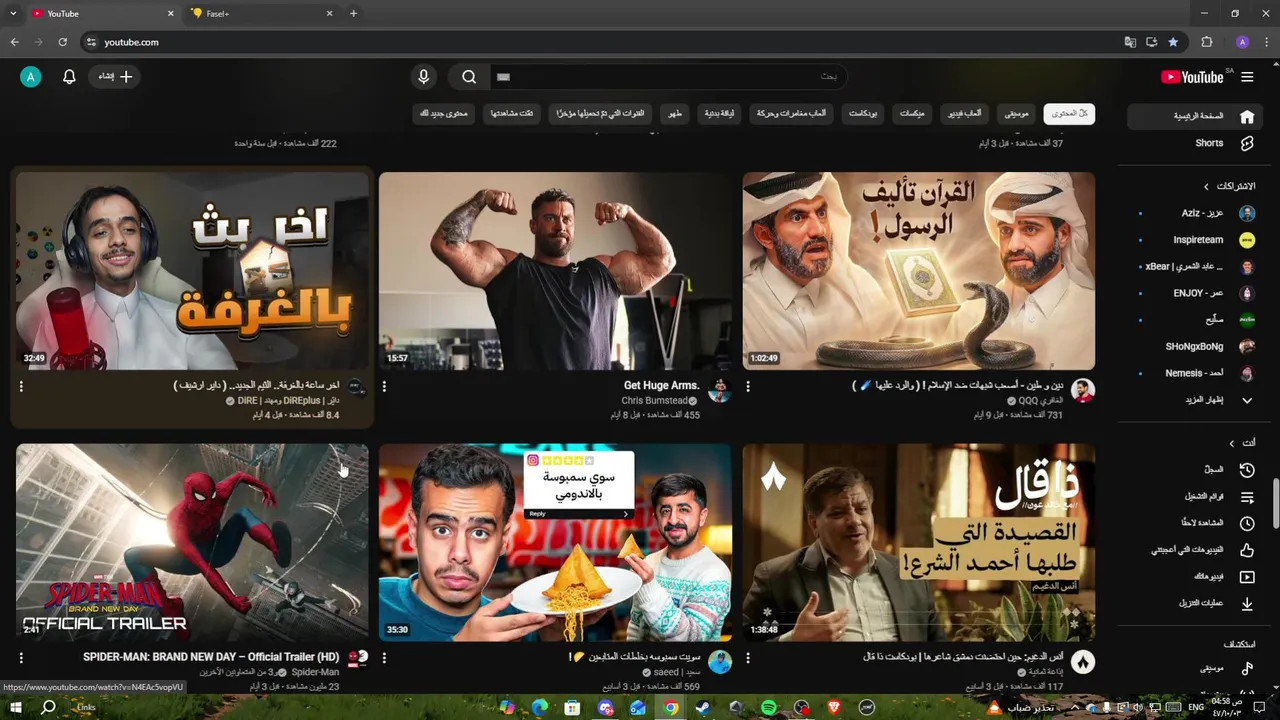Screen dimensions: 1280x720
Task: Select the Video games (ألعاب فيديو) chip
Action: [x=964, y=114]
